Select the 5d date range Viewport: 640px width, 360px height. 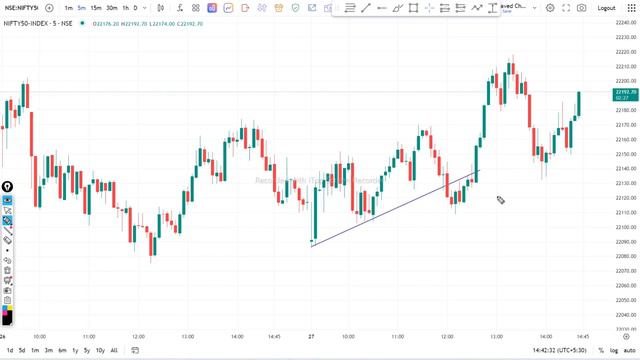pos(22,350)
